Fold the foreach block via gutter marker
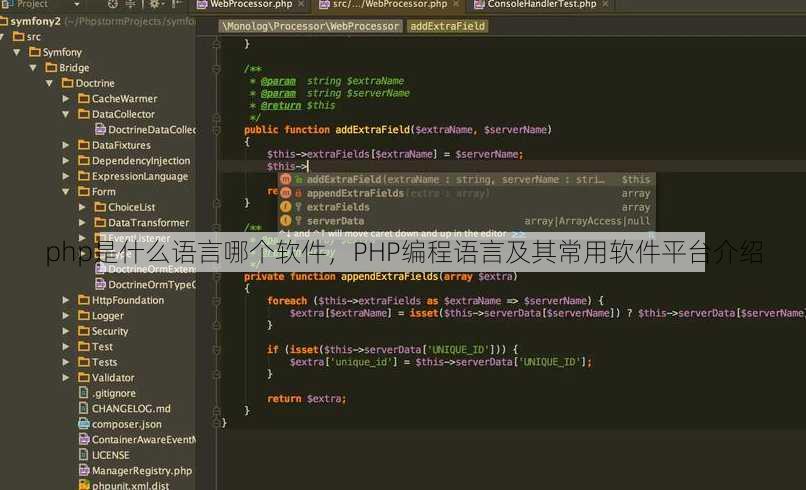The width and height of the screenshot is (806, 490). [216, 301]
